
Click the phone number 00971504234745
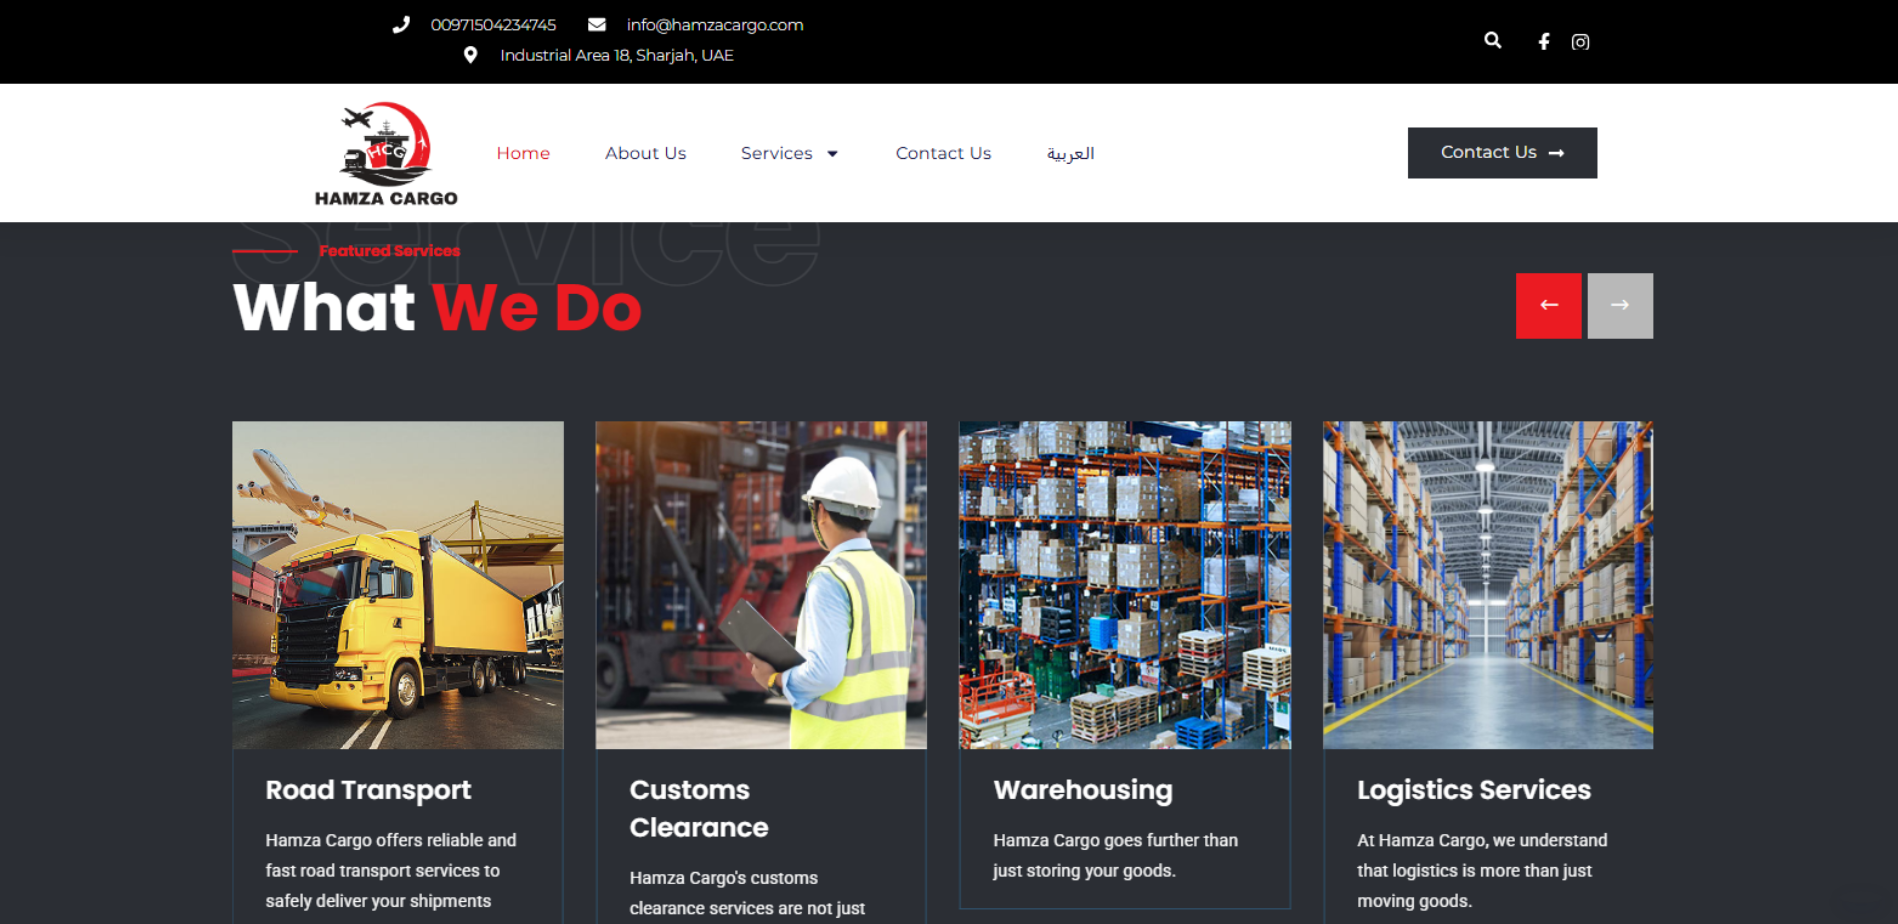tap(493, 25)
